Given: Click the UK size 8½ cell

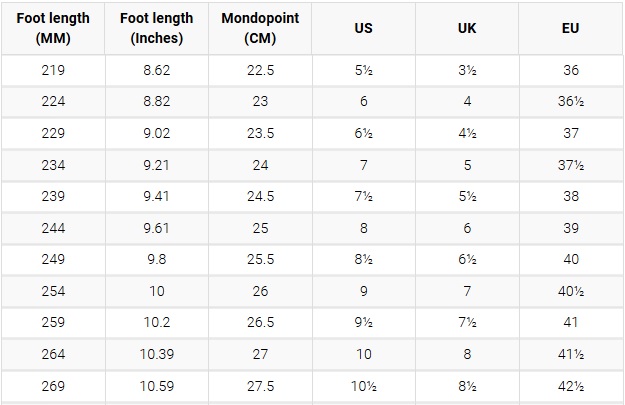Looking at the screenshot, I should (x=467, y=386).
